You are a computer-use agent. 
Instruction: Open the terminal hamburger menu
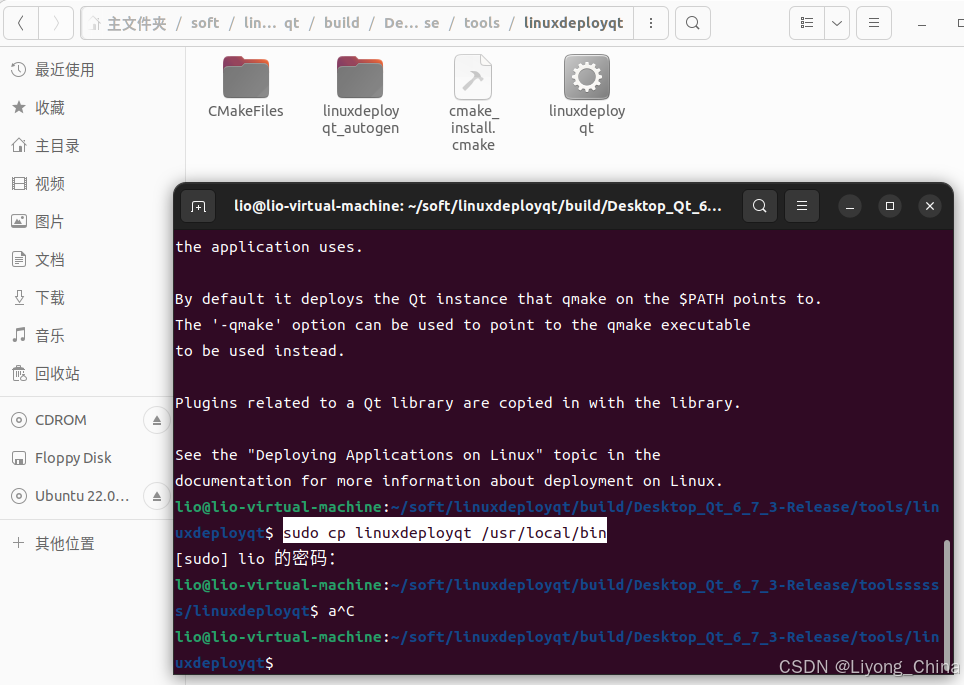[801, 206]
